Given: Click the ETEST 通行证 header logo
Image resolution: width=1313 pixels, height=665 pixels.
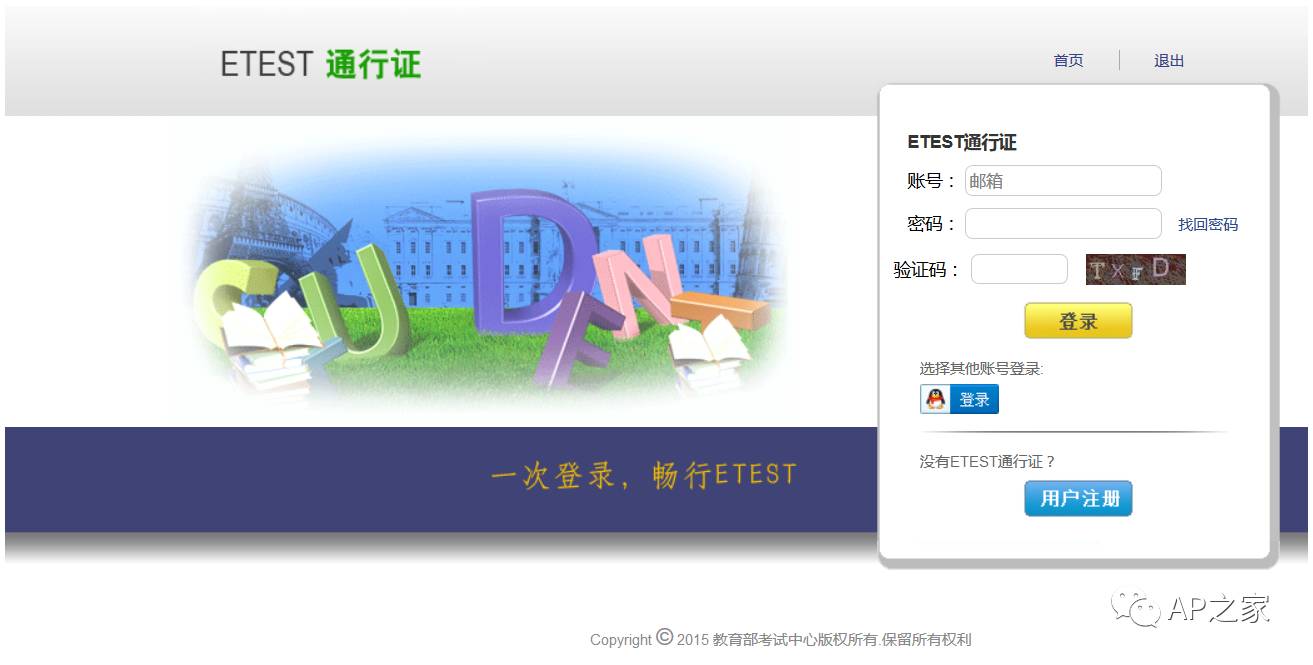Looking at the screenshot, I should 321,64.
